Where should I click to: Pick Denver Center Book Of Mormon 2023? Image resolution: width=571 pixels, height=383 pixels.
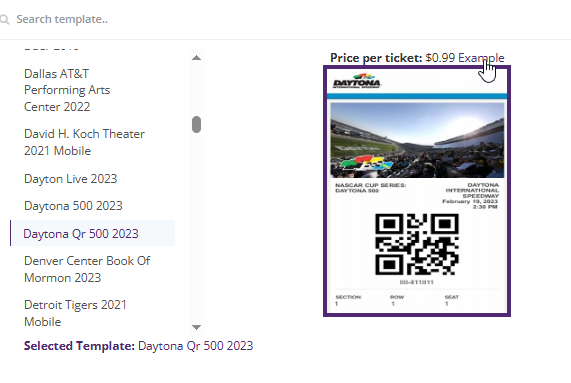click(87, 269)
